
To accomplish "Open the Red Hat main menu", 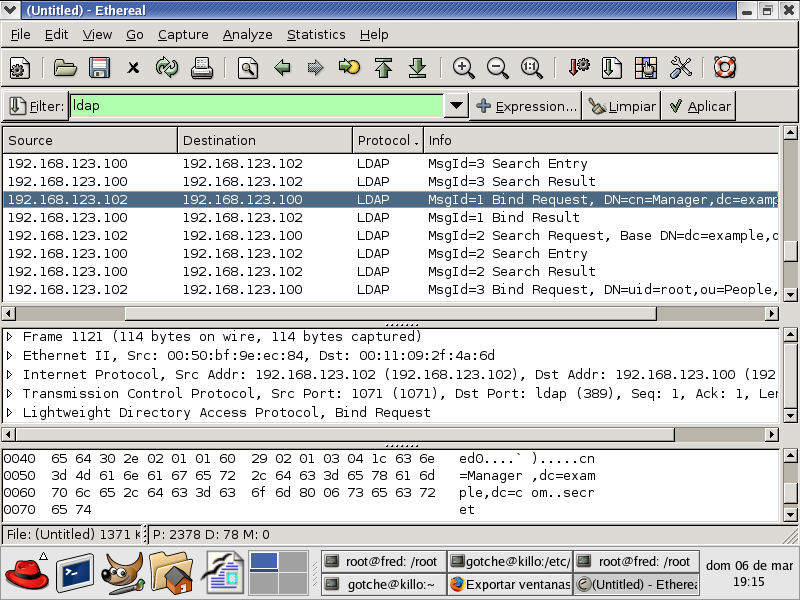I will pyautogui.click(x=27, y=573).
